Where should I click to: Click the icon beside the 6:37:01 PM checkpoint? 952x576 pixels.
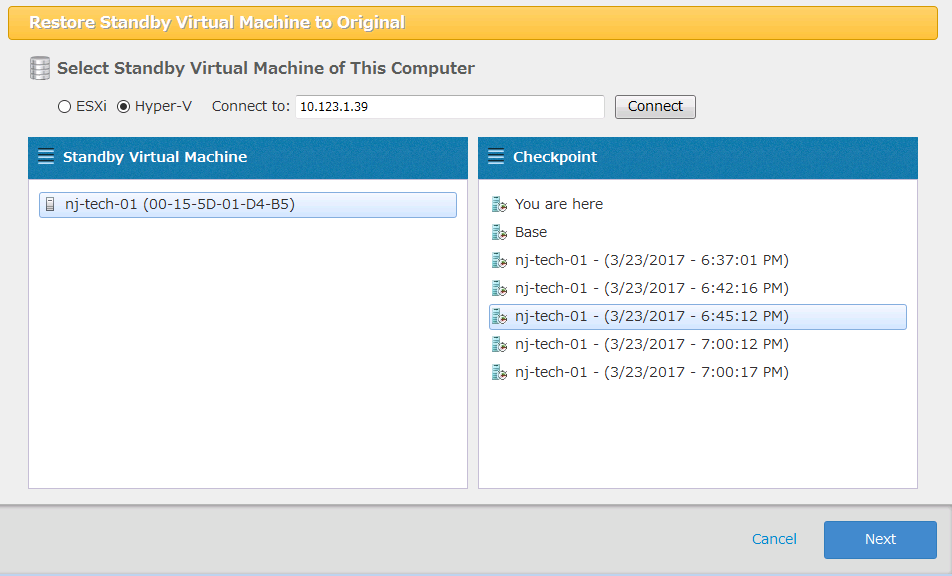click(x=500, y=260)
